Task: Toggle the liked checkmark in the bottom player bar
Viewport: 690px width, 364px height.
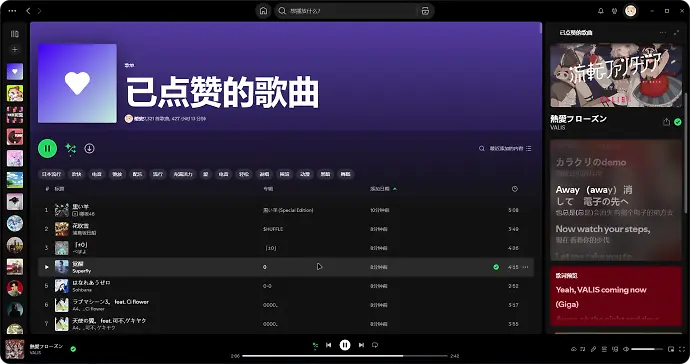Action: [73, 349]
